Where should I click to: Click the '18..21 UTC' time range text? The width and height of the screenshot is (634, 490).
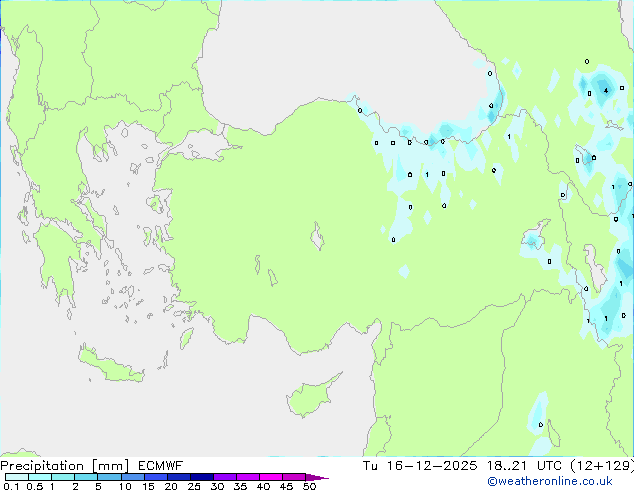pos(524,466)
